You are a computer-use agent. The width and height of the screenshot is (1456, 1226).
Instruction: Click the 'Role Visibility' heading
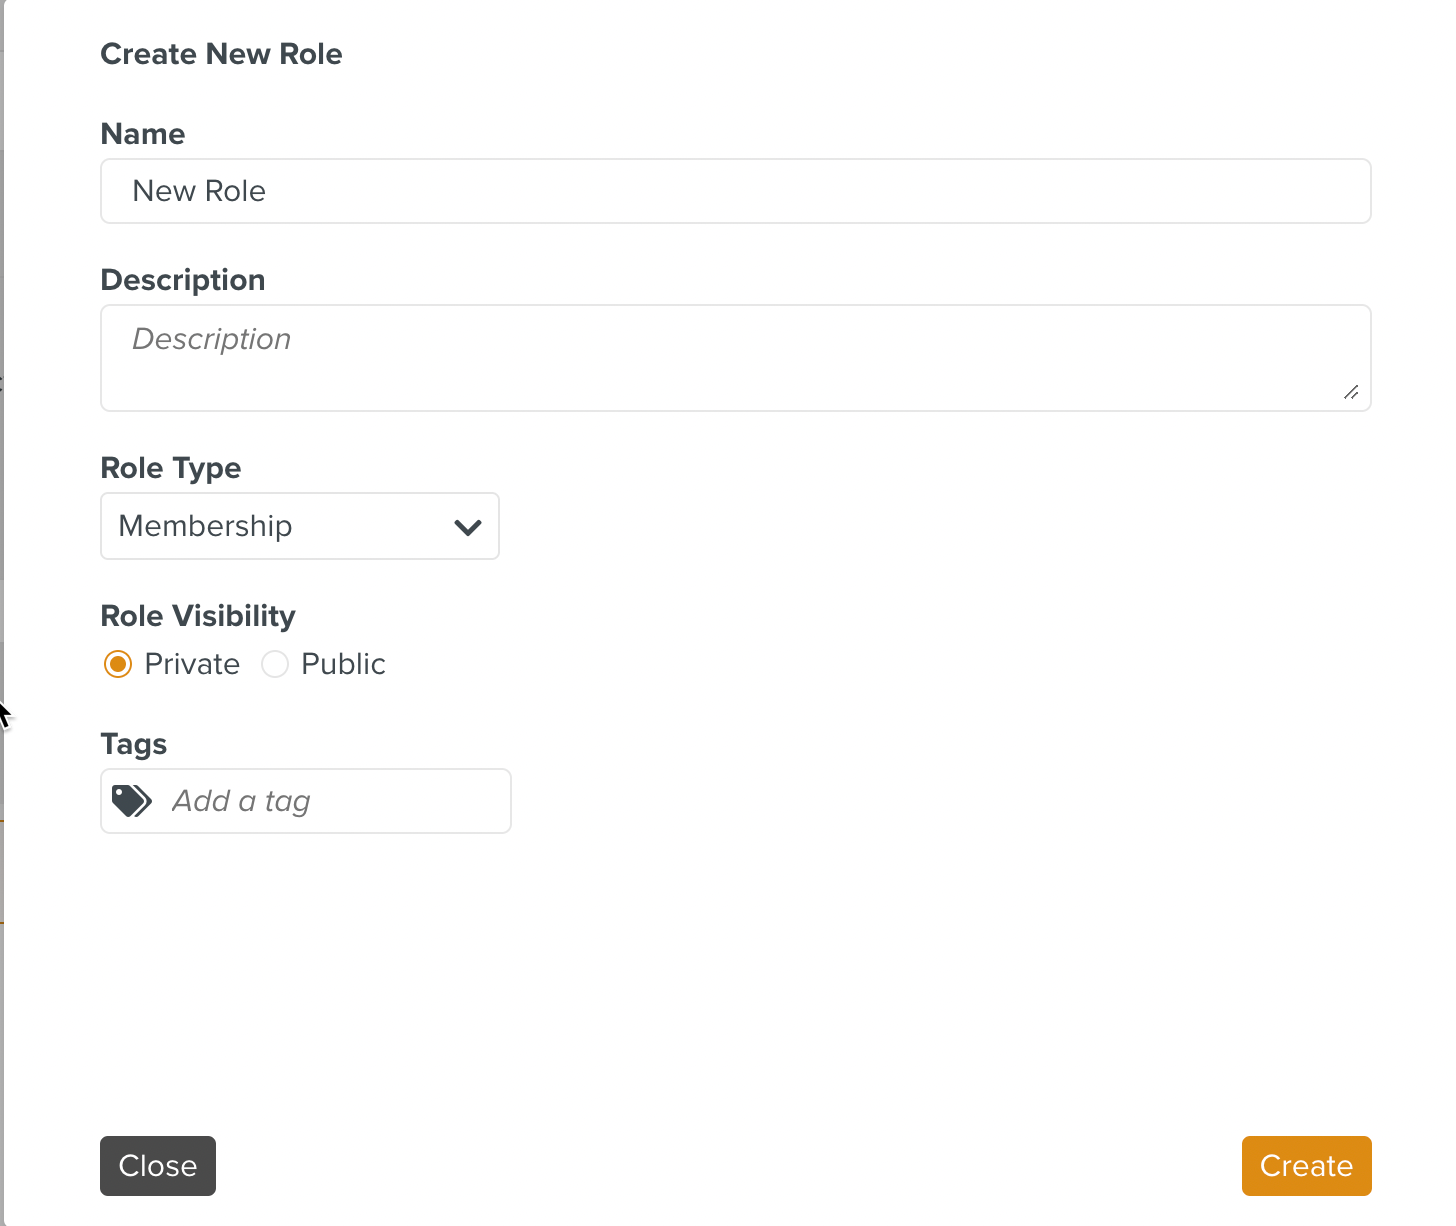tap(198, 616)
